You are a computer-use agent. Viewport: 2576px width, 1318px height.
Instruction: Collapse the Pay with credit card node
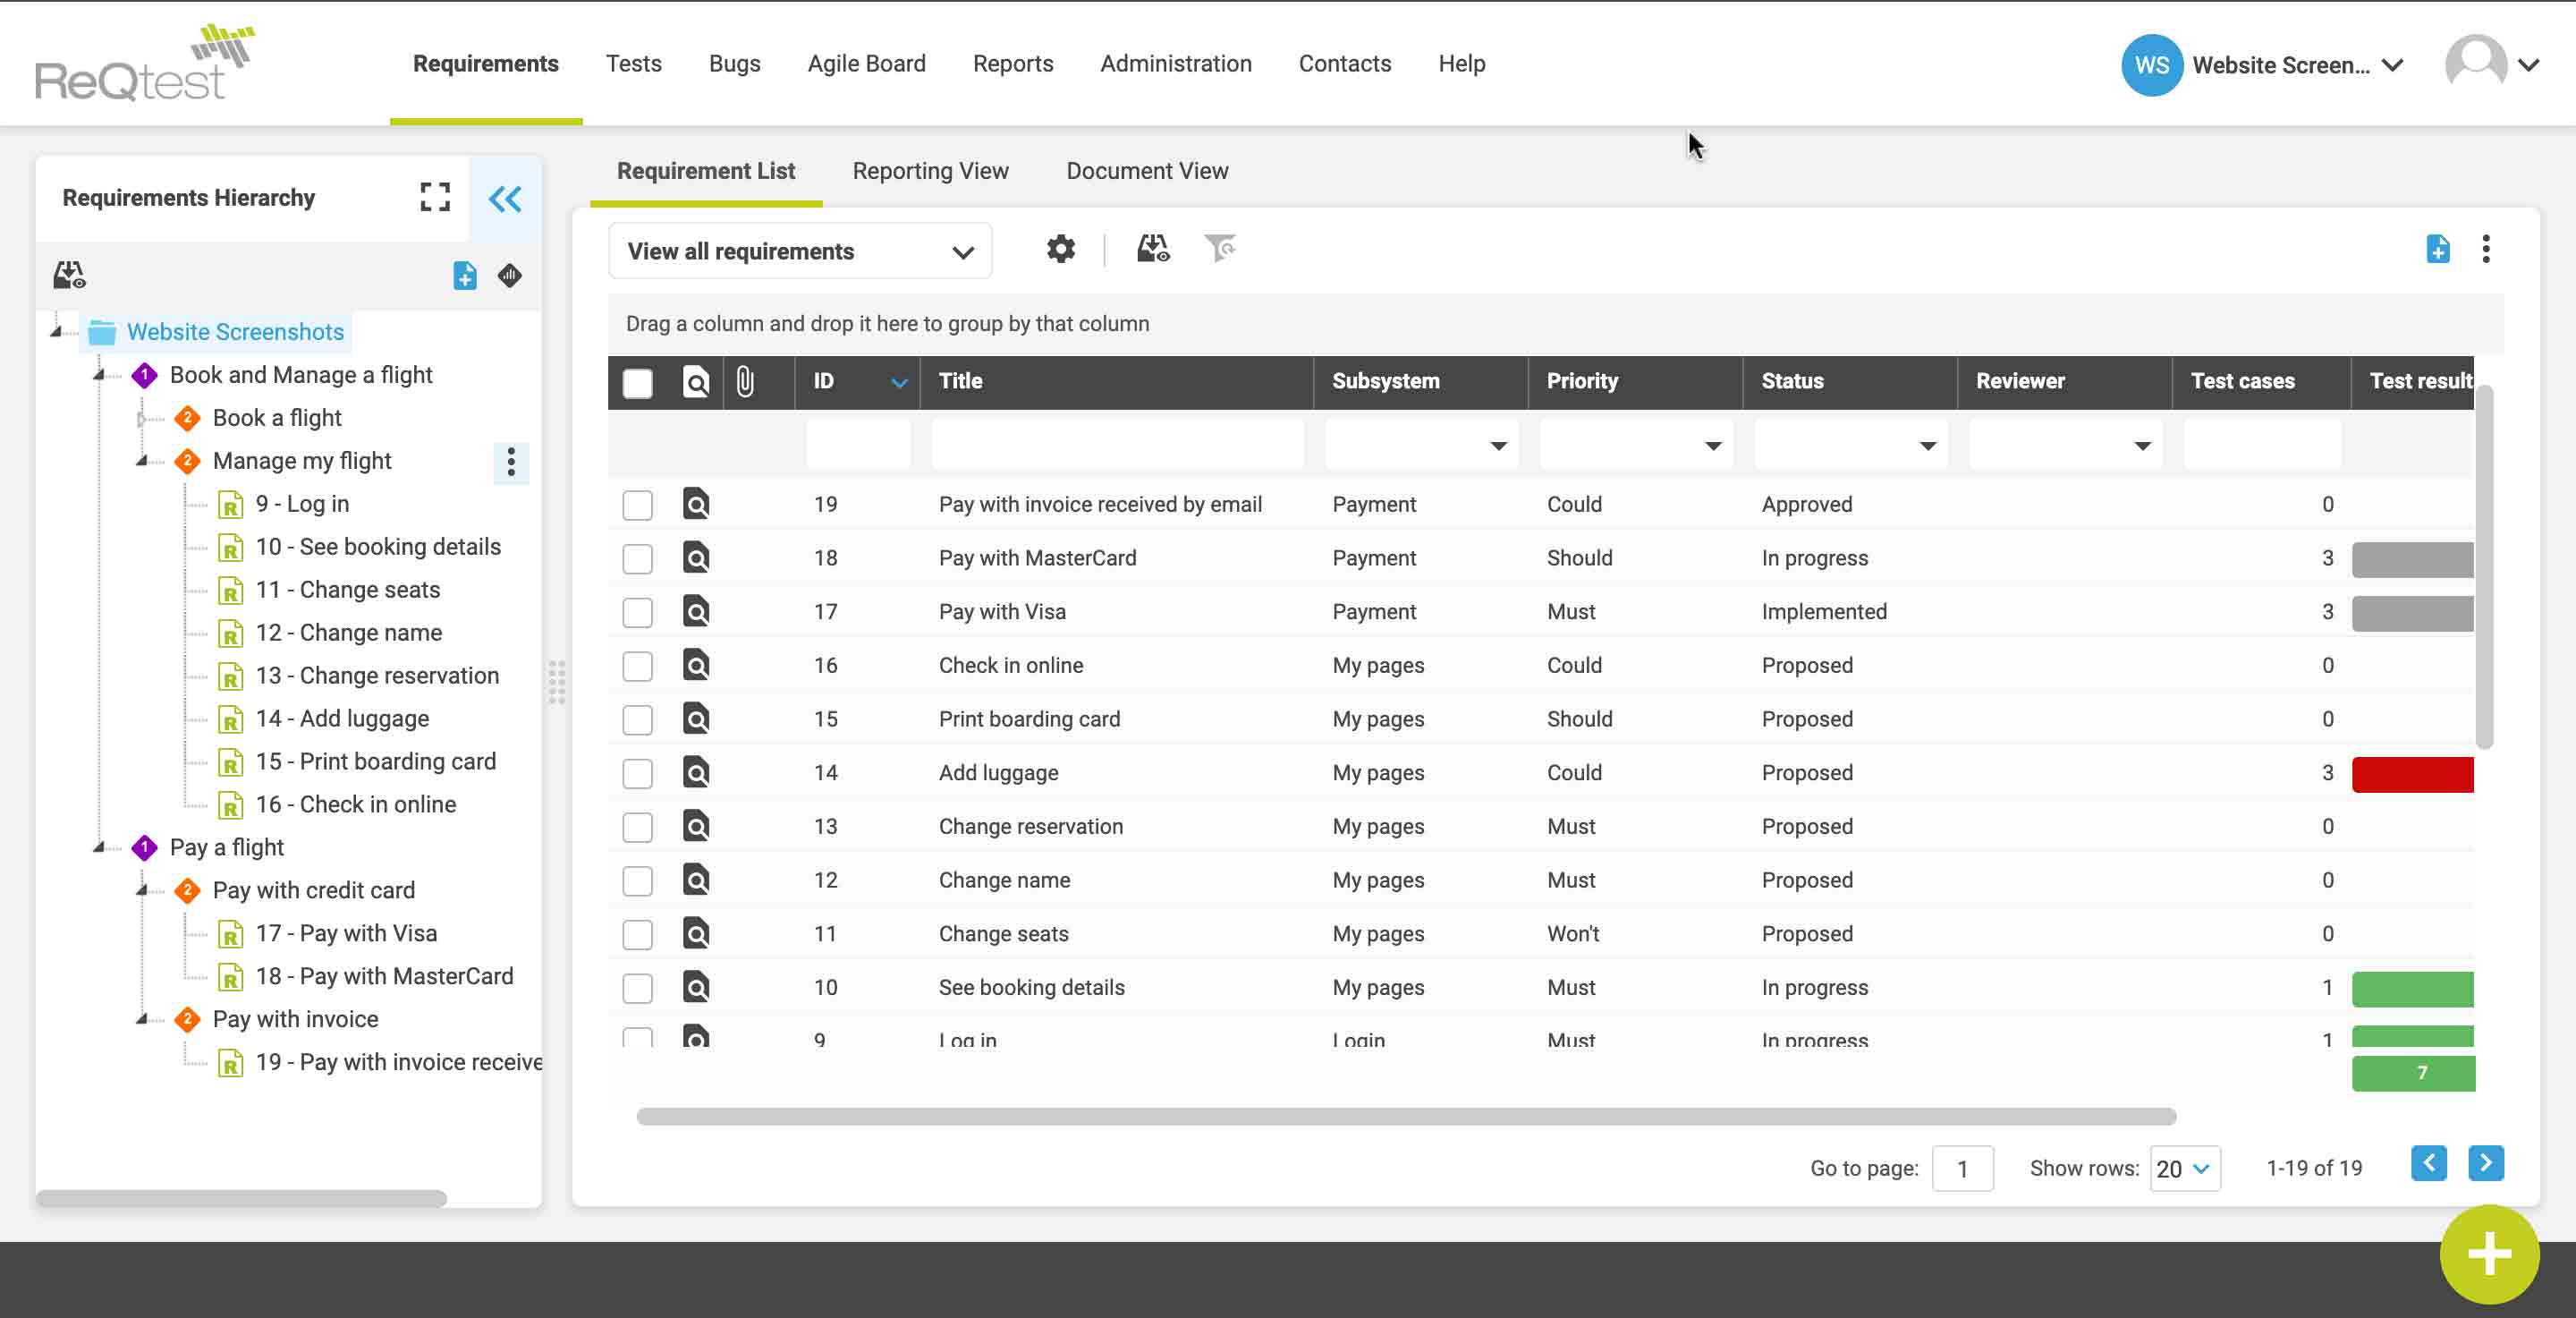(142, 890)
